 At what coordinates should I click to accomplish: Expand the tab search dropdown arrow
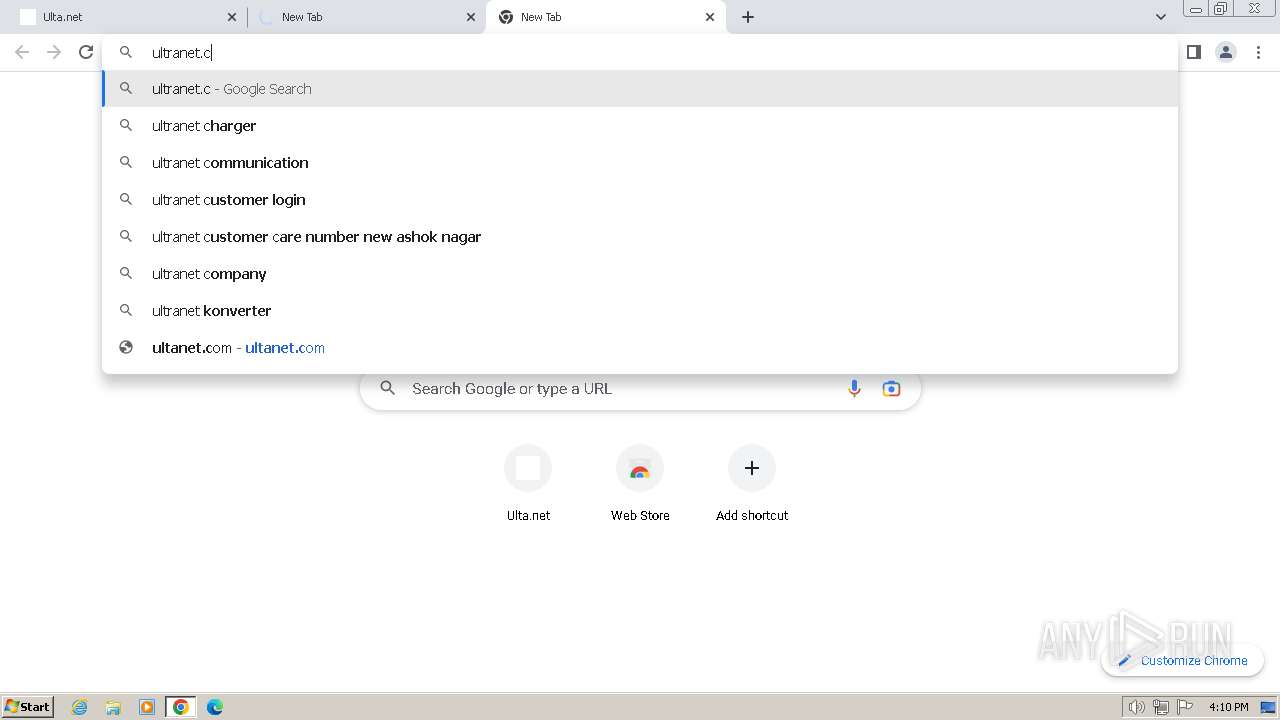[1160, 17]
